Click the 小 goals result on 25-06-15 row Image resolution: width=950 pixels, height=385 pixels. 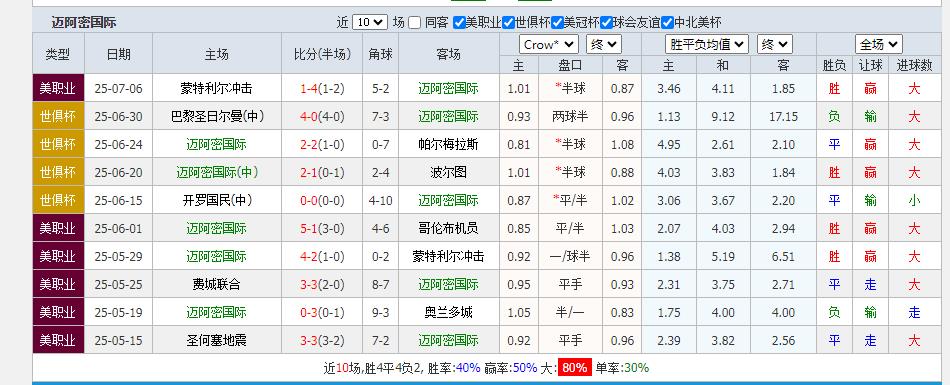pos(914,200)
